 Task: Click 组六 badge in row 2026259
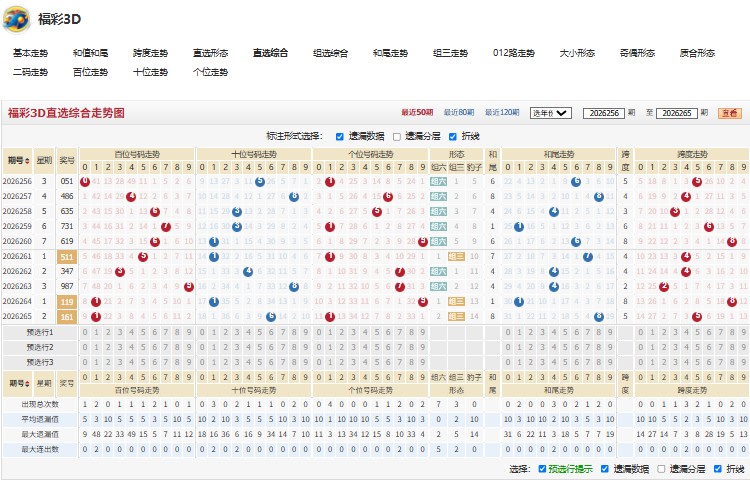click(x=438, y=227)
